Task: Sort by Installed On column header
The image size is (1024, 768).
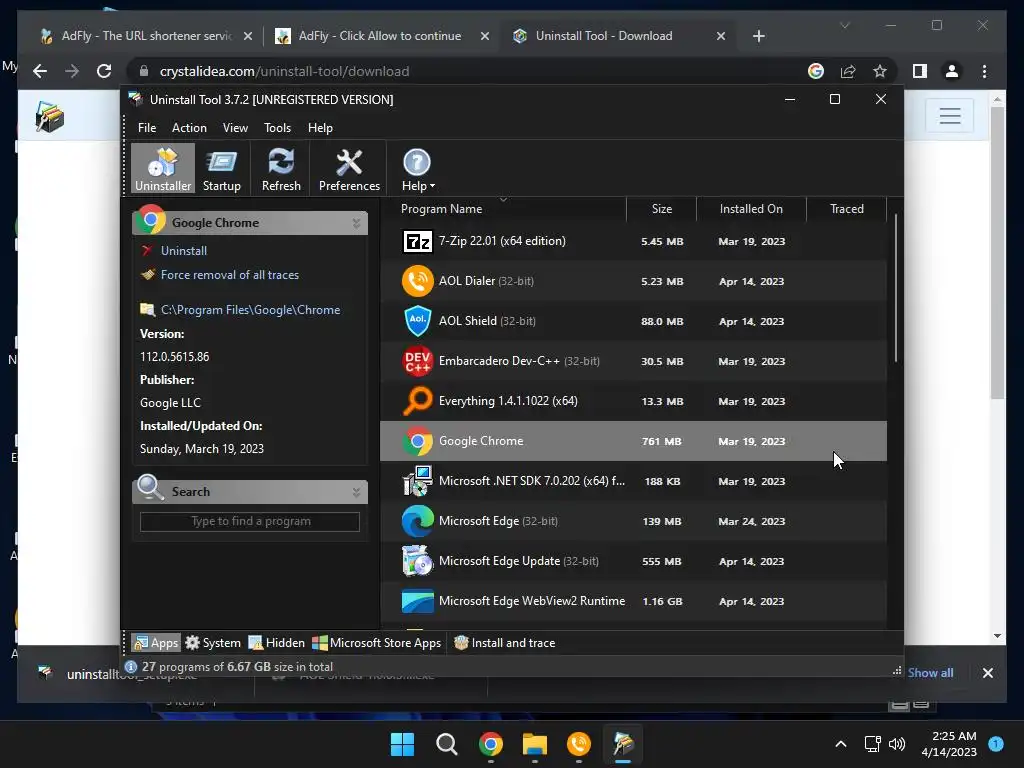Action: (x=751, y=209)
